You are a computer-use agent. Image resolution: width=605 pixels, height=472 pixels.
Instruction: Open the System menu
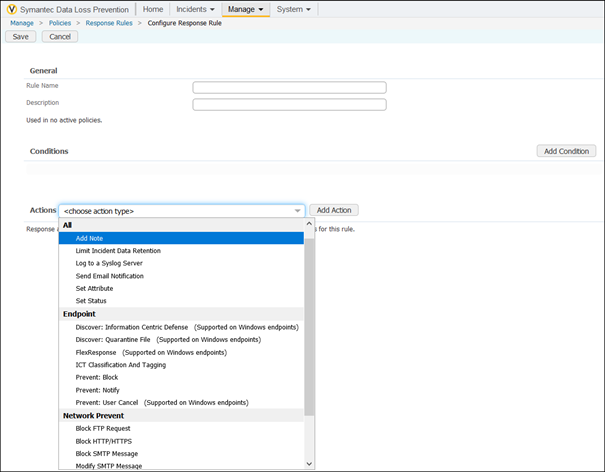[x=294, y=9]
